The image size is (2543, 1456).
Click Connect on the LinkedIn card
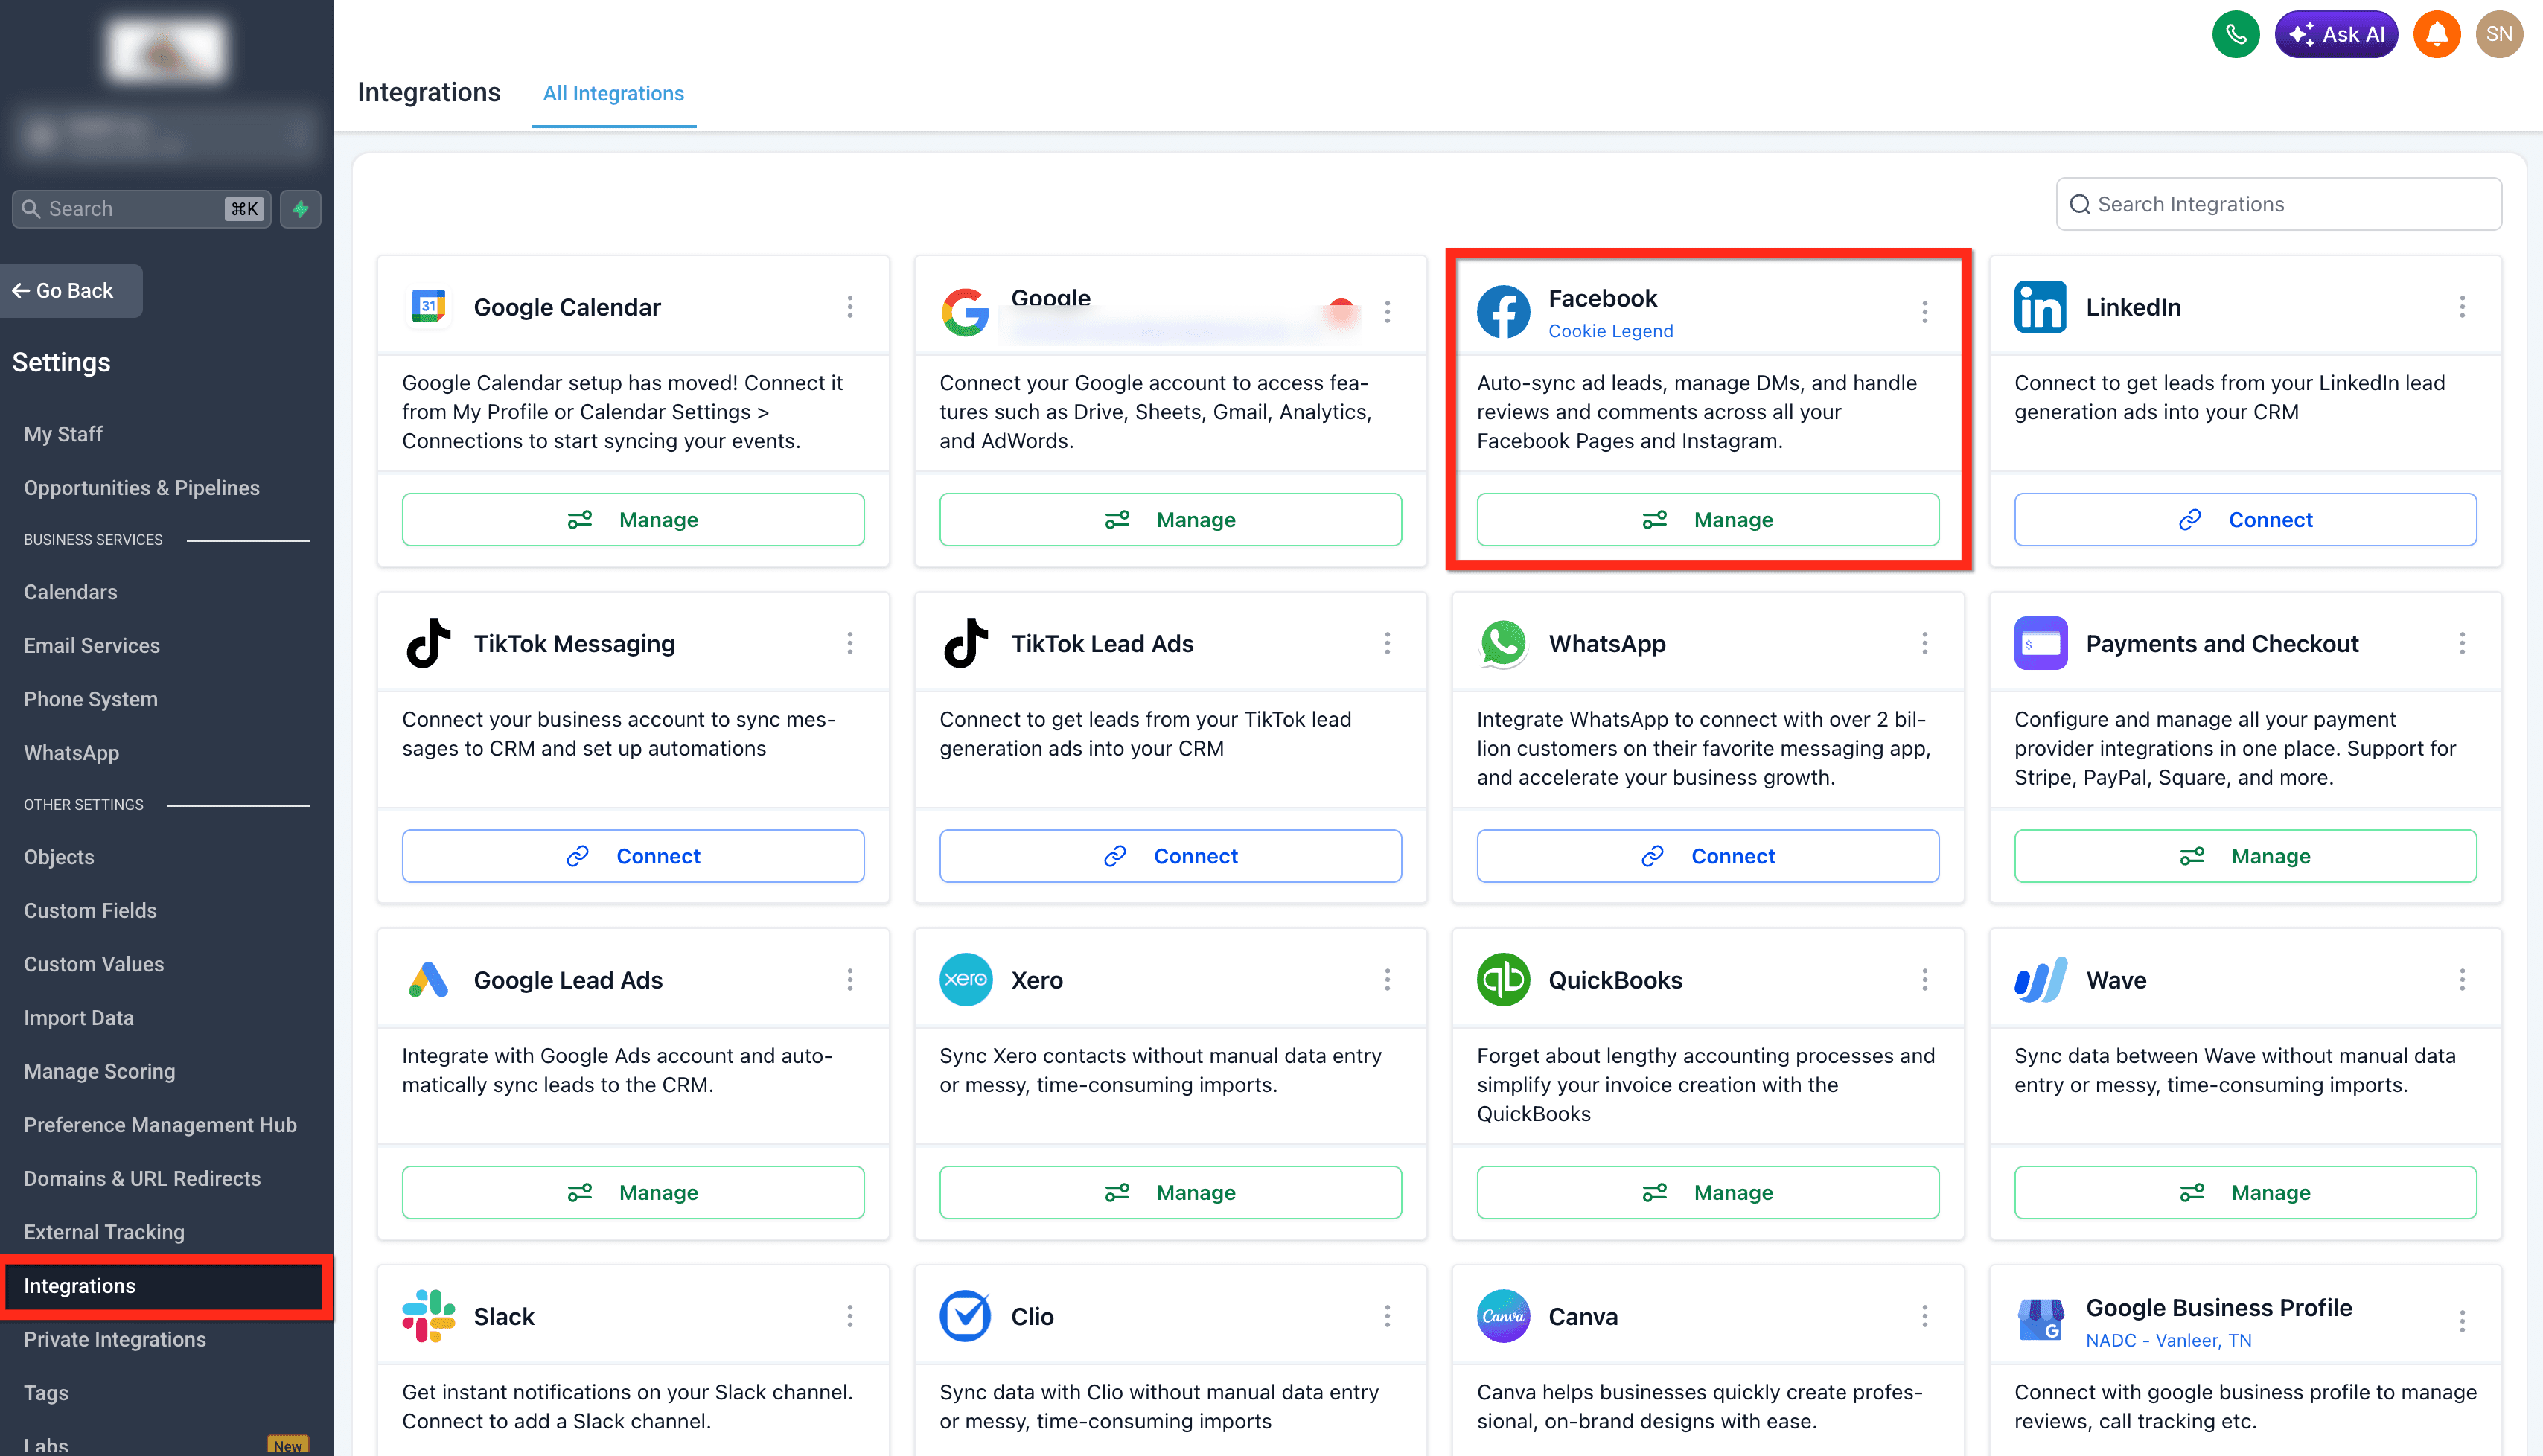[x=2245, y=519]
